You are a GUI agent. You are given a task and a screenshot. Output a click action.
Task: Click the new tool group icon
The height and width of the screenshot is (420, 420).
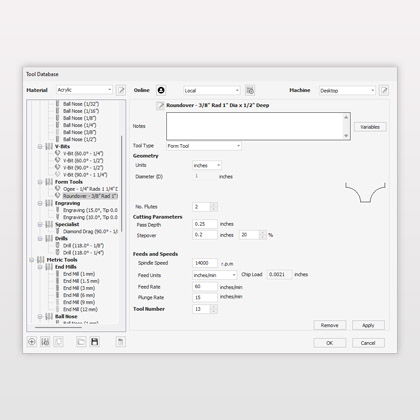[x=45, y=342]
